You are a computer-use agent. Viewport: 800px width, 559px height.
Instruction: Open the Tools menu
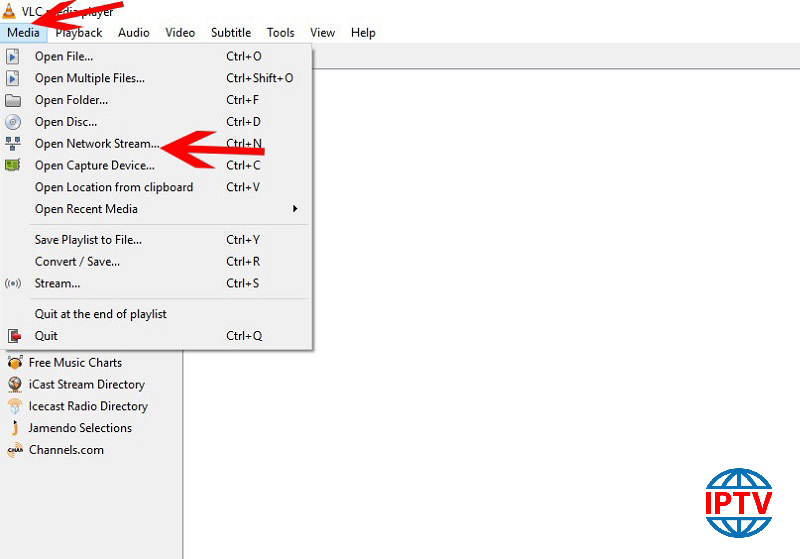pos(281,32)
